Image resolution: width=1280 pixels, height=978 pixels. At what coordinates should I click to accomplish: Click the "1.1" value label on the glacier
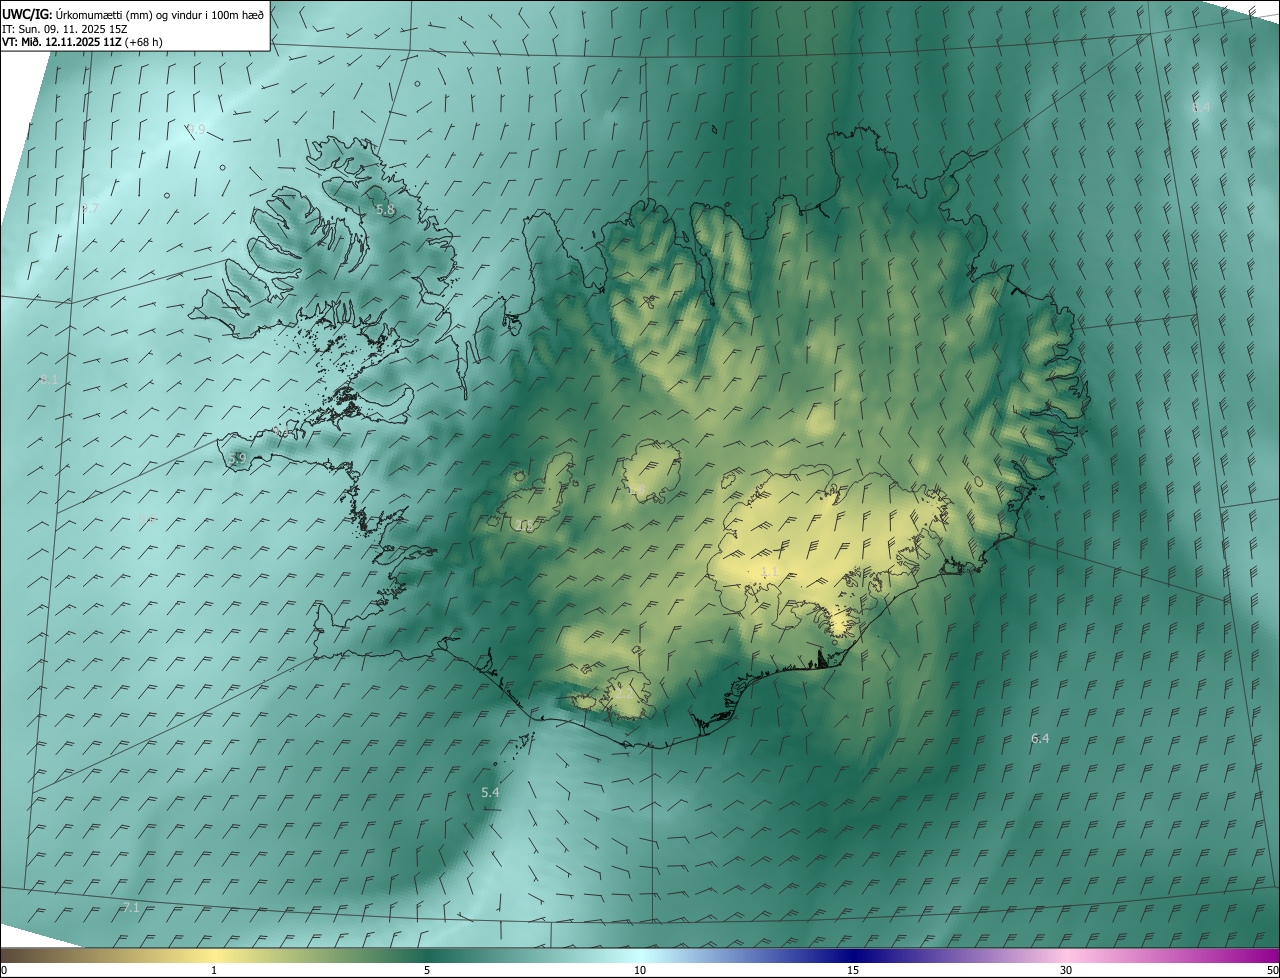[x=769, y=571]
